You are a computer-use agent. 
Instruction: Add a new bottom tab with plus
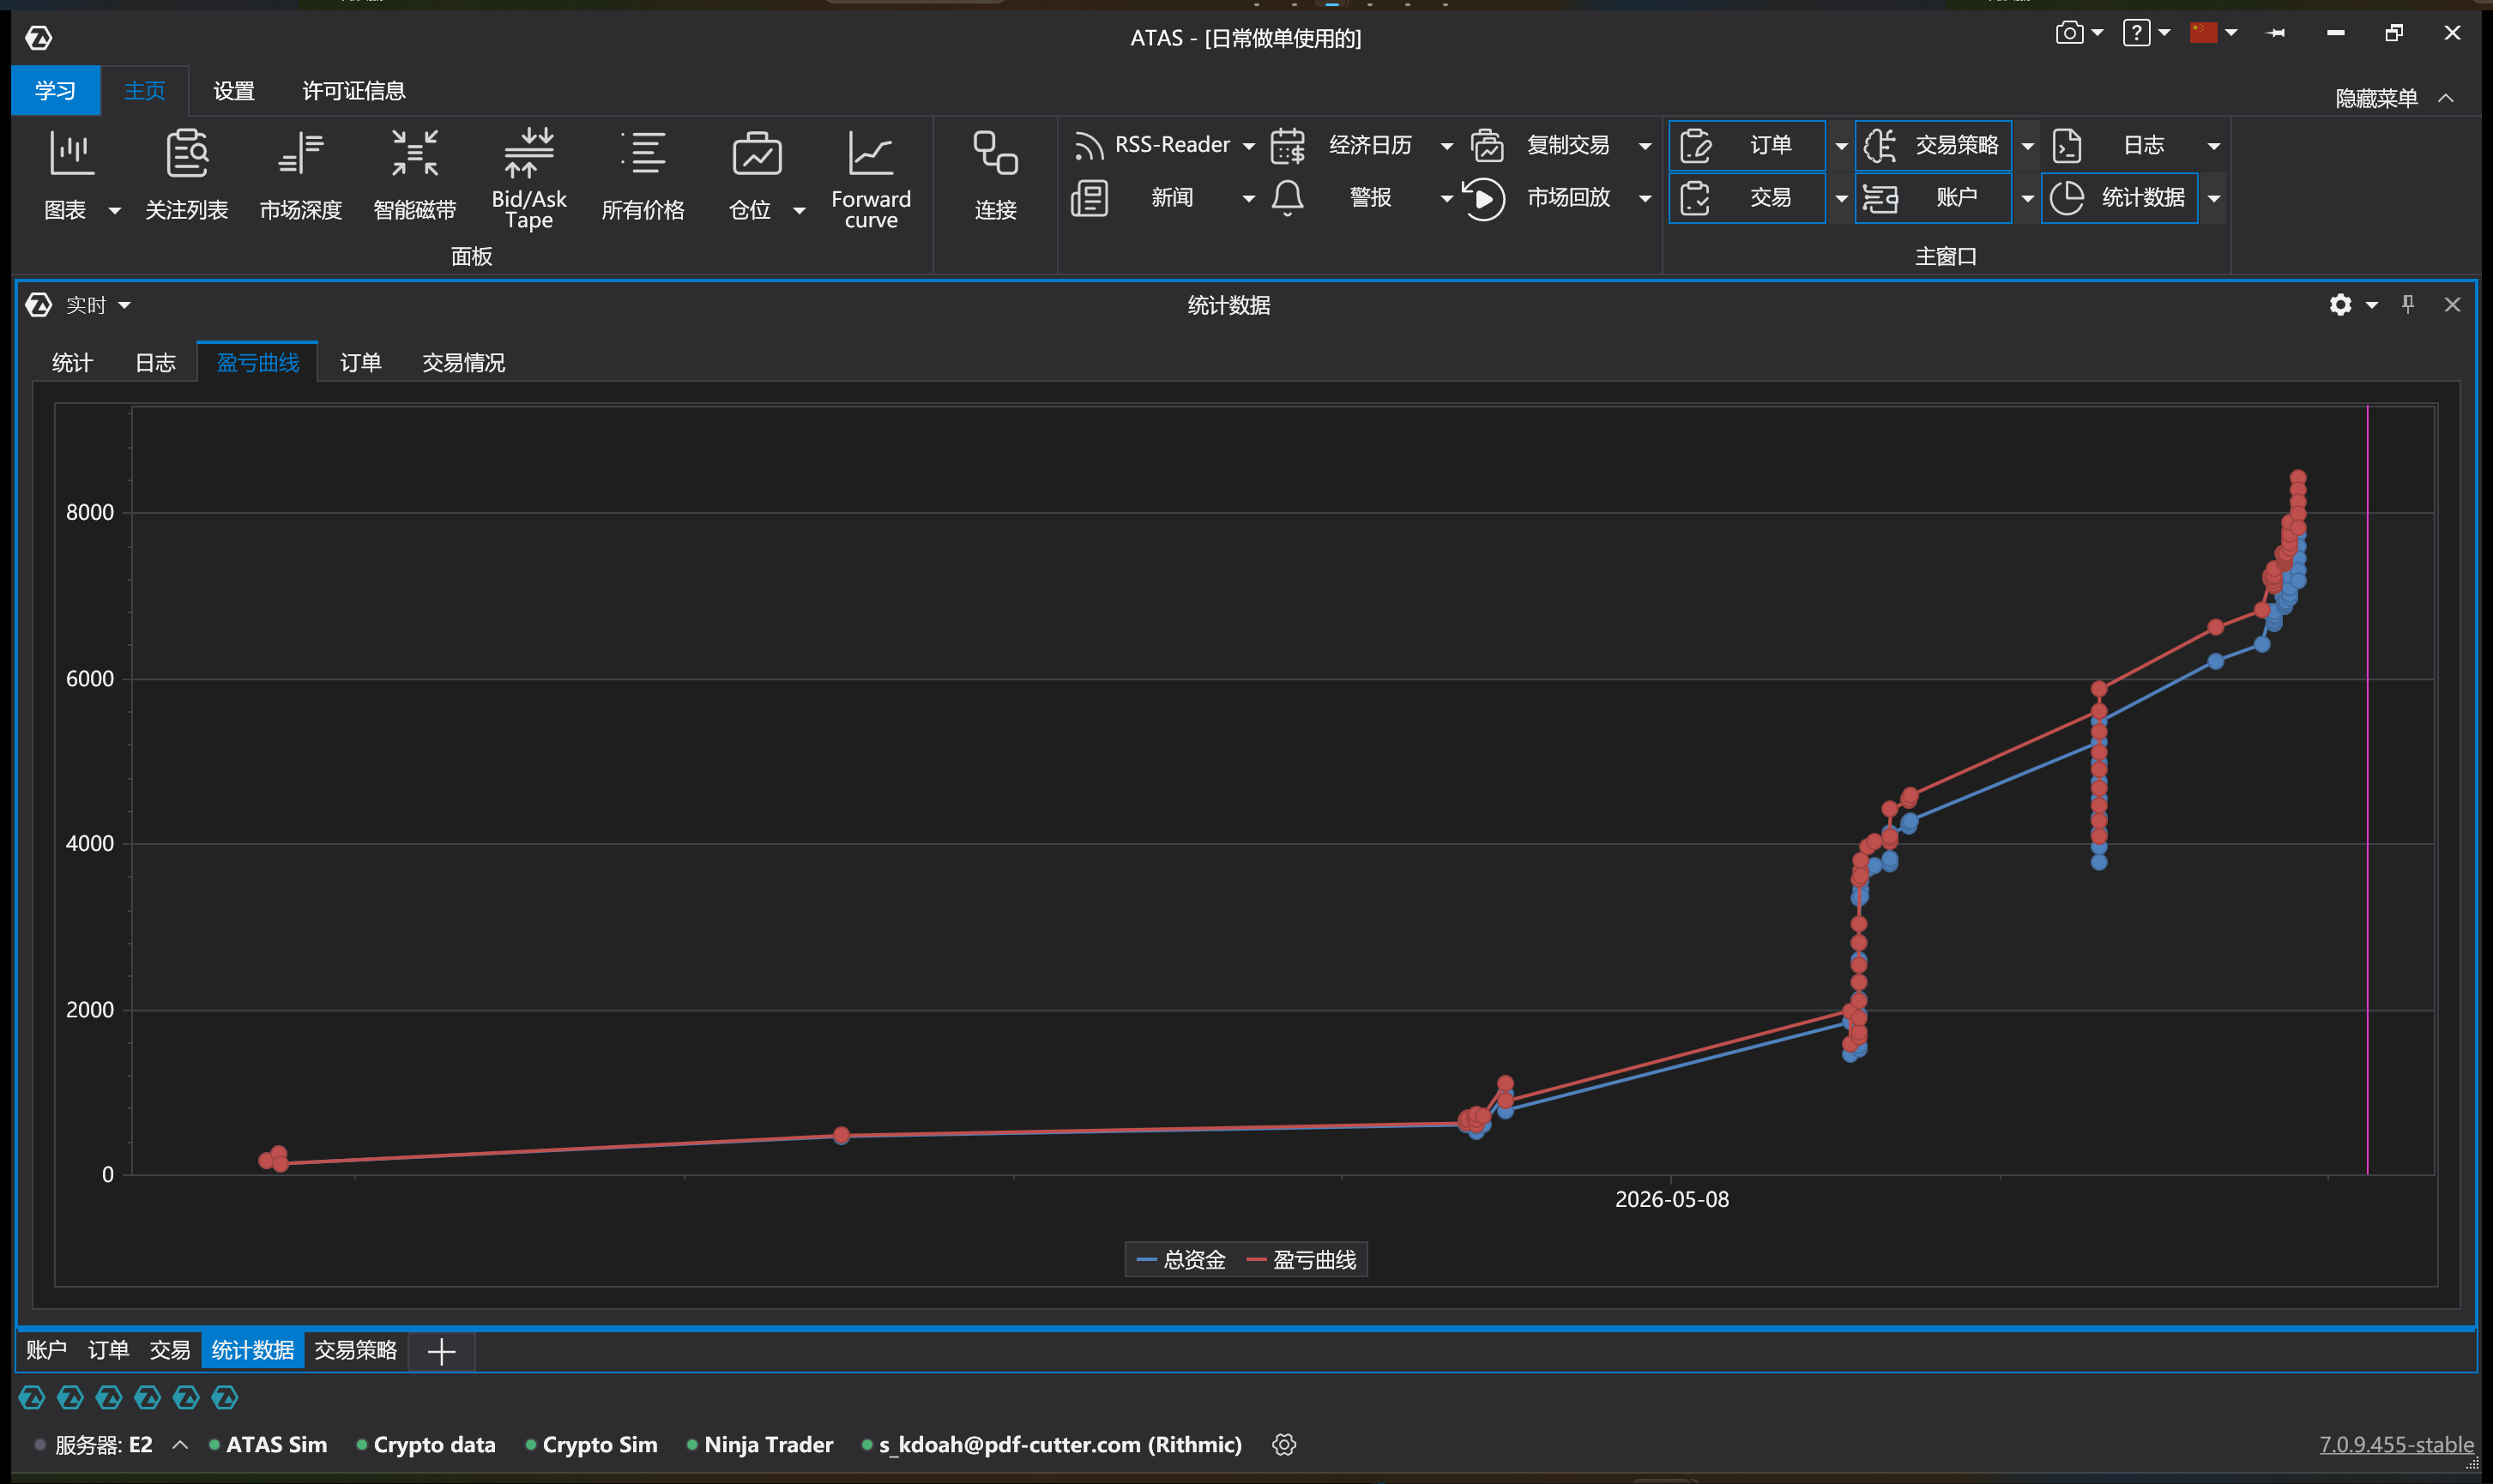[x=441, y=1352]
